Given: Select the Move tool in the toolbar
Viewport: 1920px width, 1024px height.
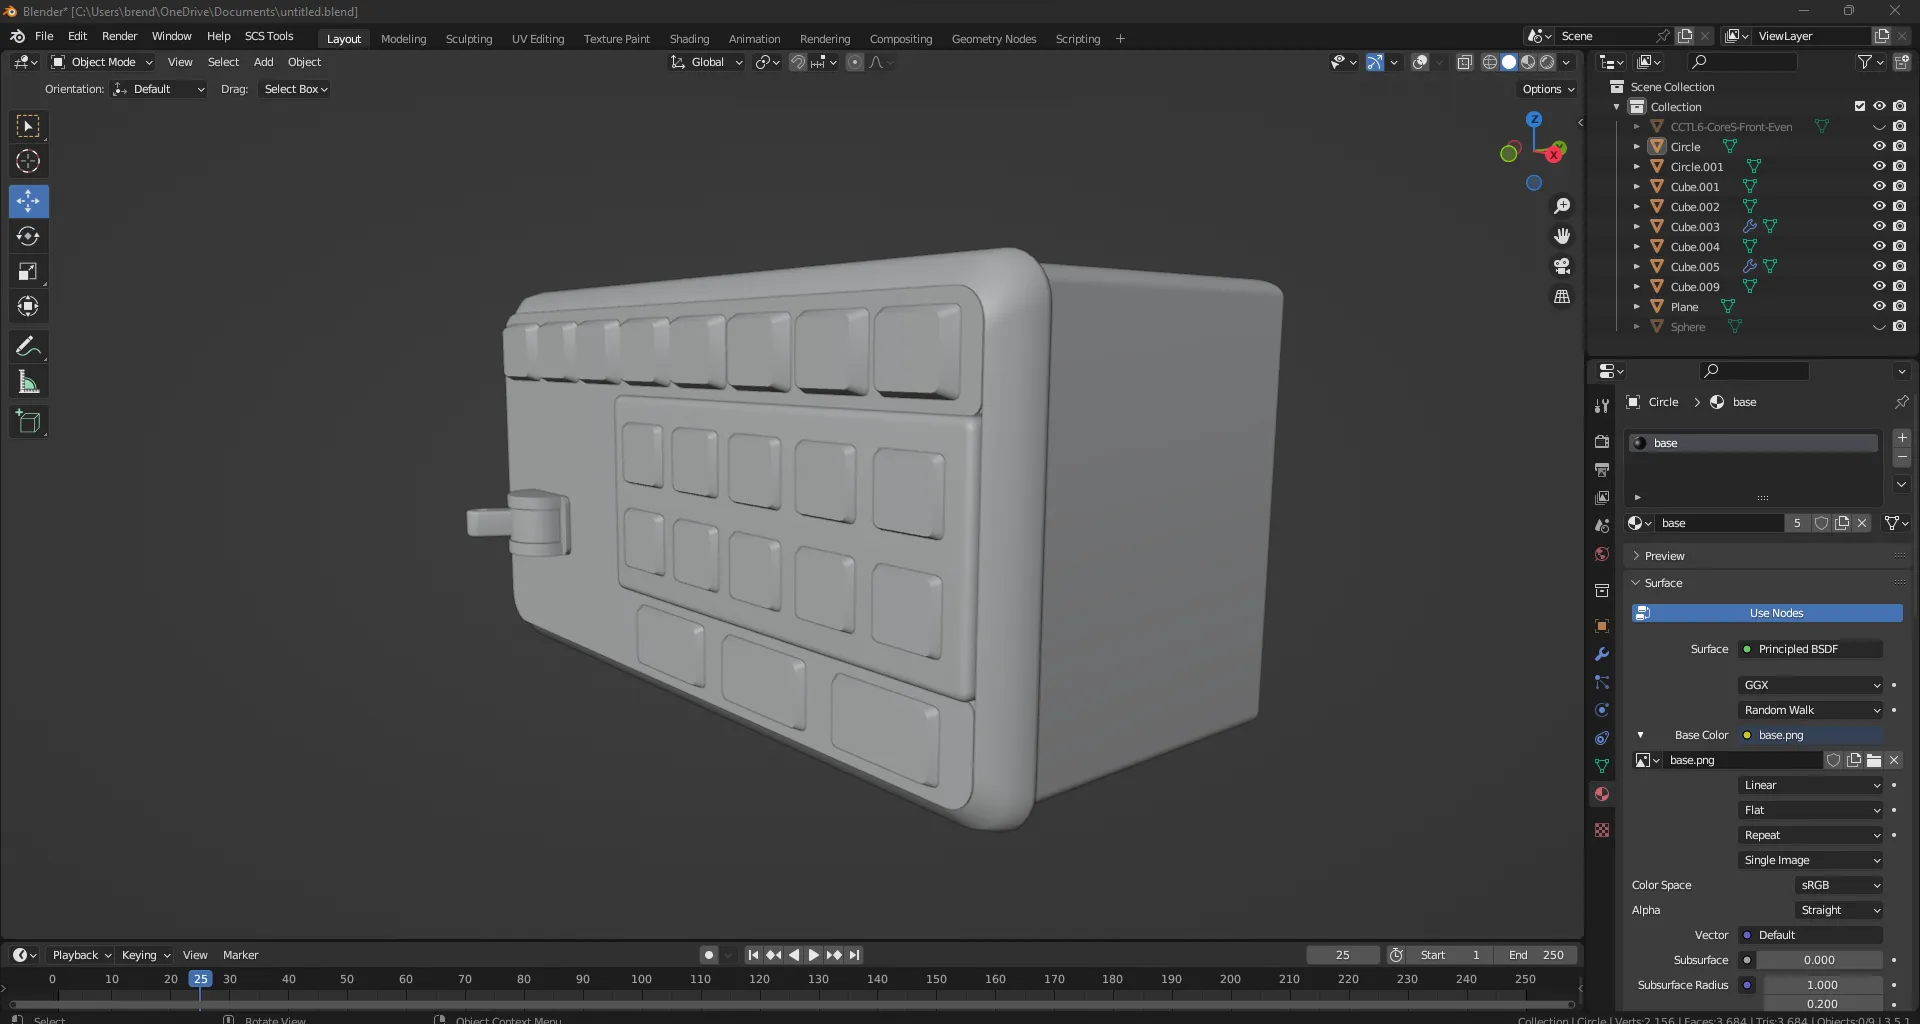Looking at the screenshot, I should (x=28, y=201).
